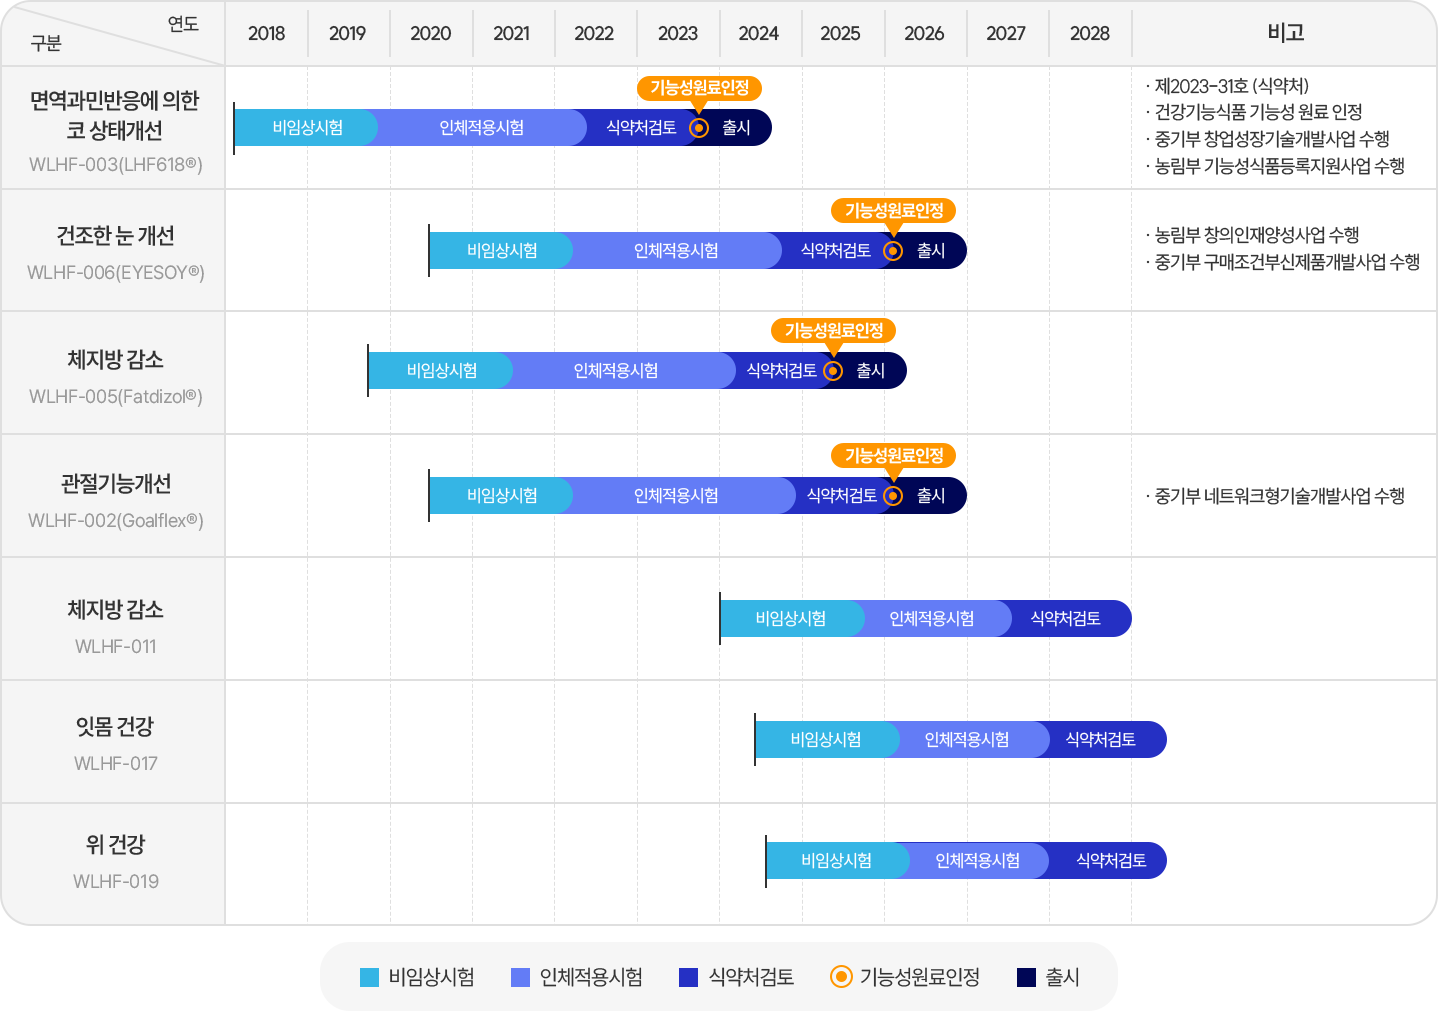Viewport: 1438px width, 1011px height.
Task: Click the 2025 year column header
Action: 840,34
